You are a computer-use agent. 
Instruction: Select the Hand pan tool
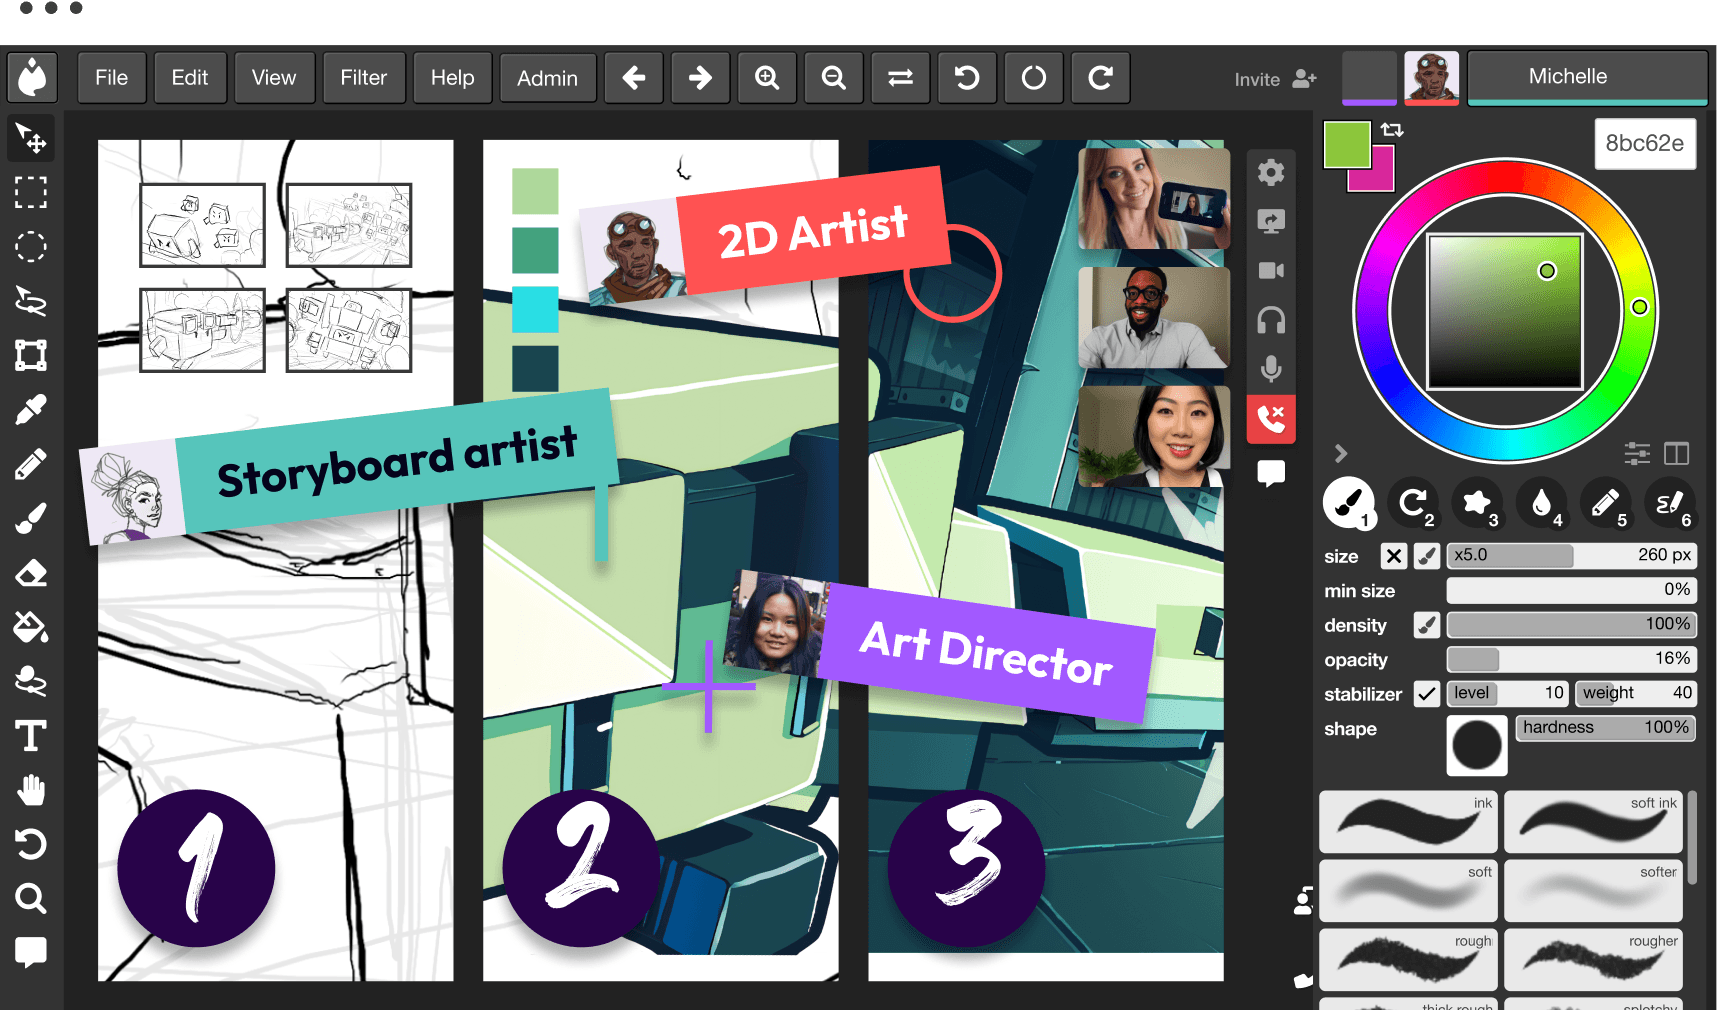point(31,790)
